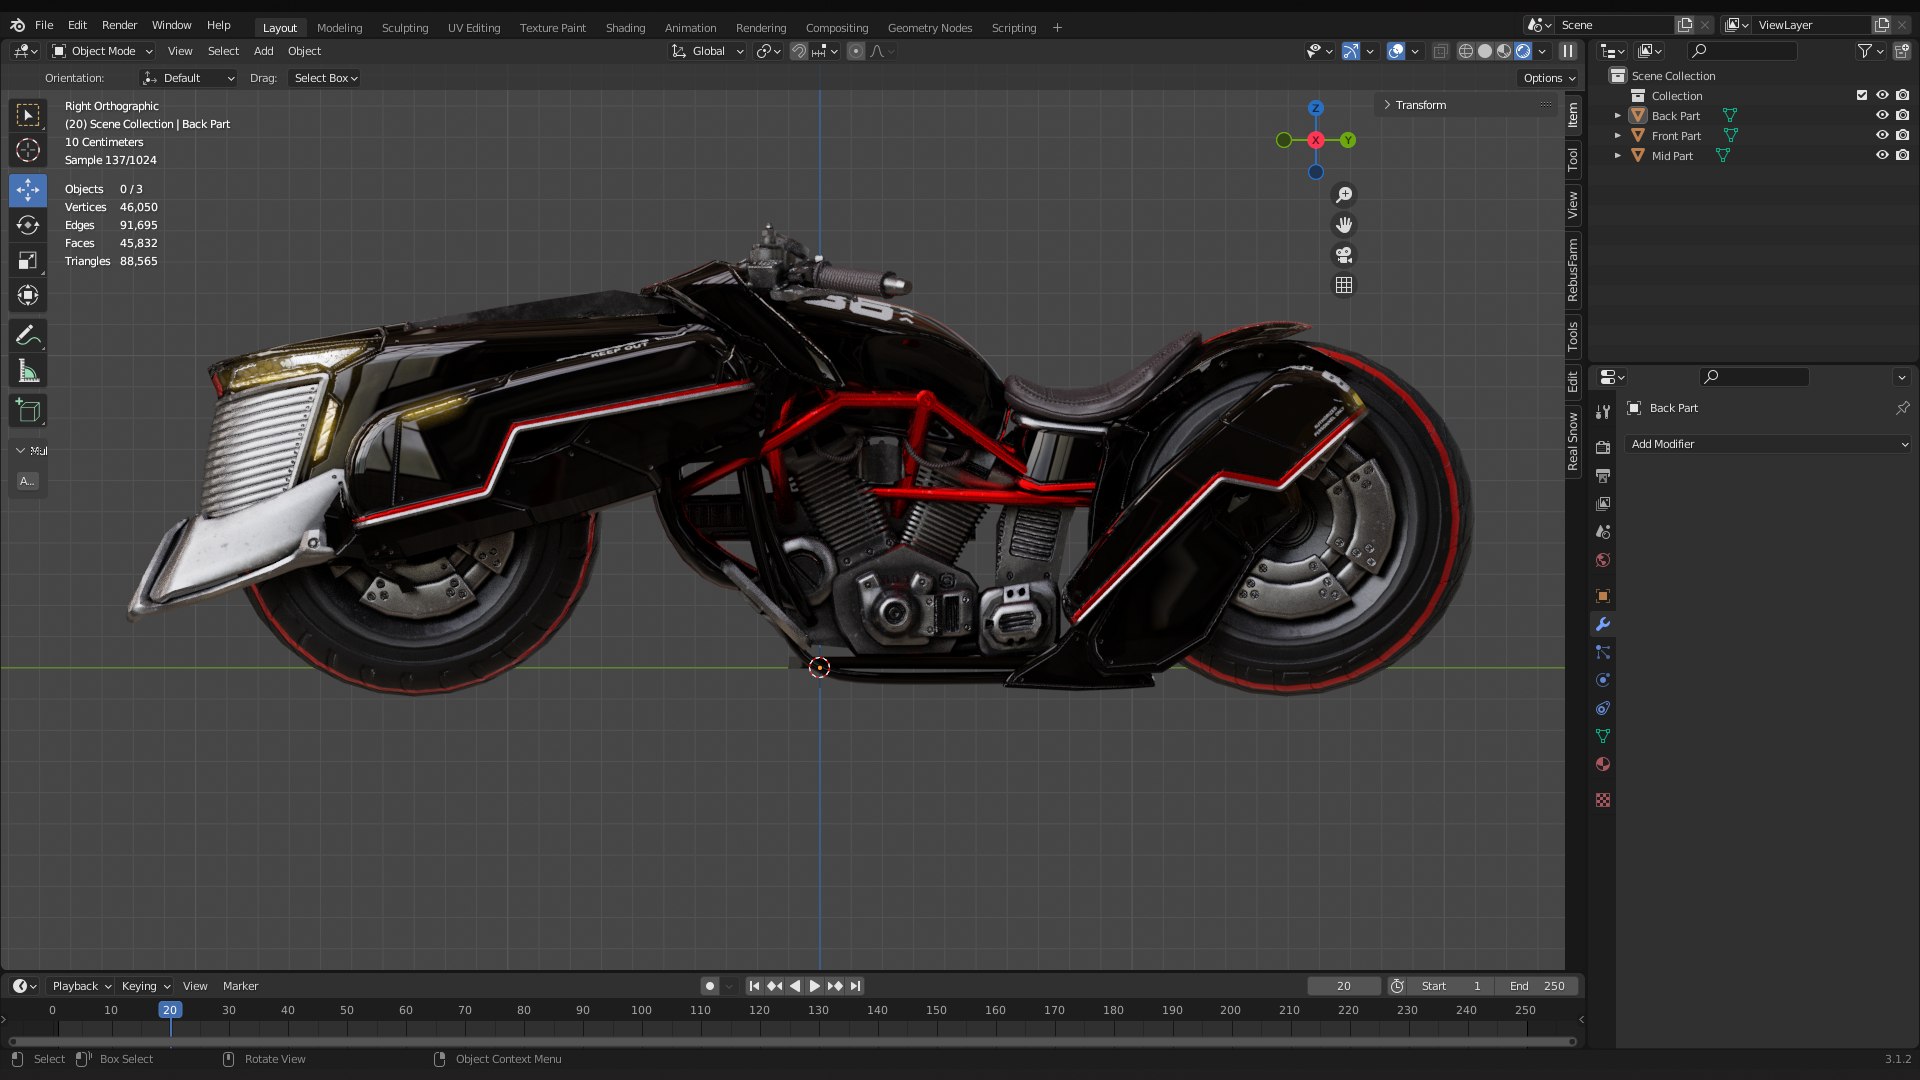Open the Object Data (mesh) properties tab

pos(1603,736)
